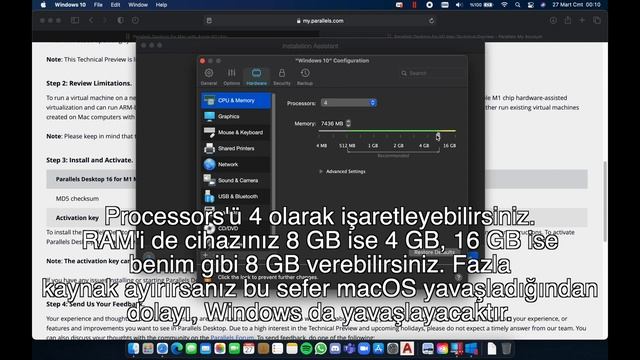The image size is (640, 360).
Task: Click the Memory slider handle
Action: [438, 136]
